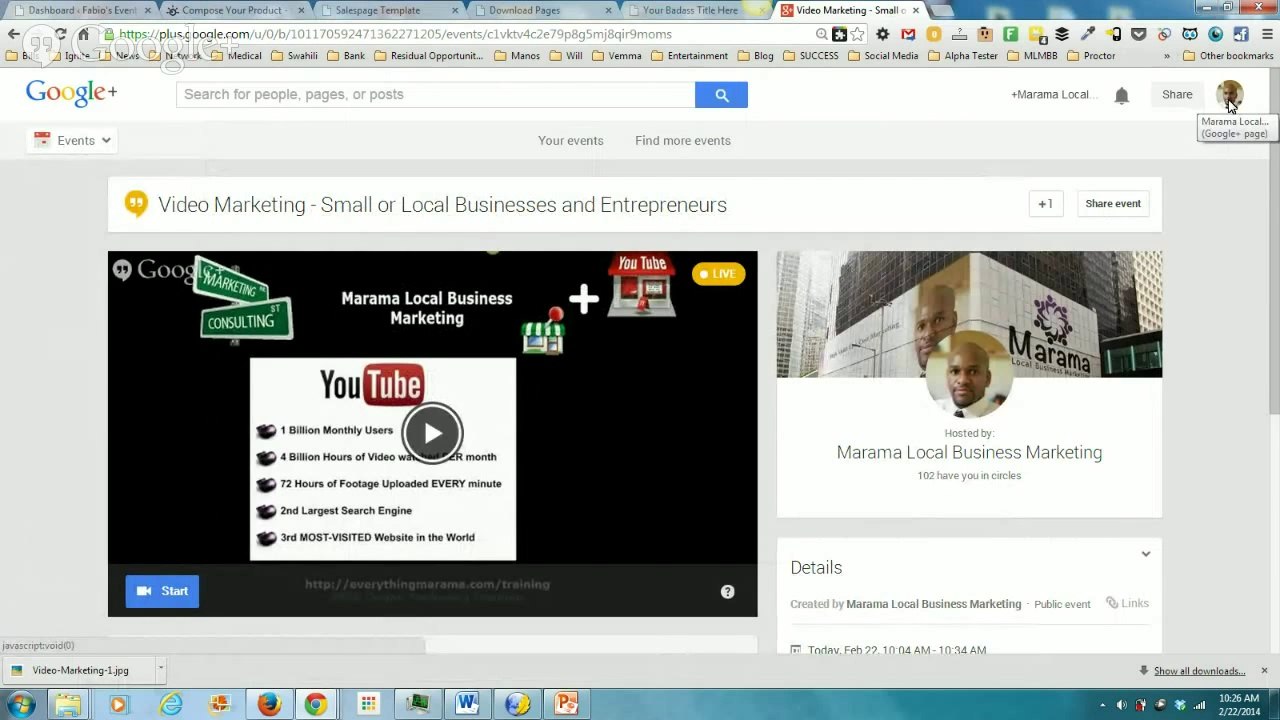Click the eyedropper color picker extension
This screenshot has height=720, width=1280.
[x=1088, y=34]
